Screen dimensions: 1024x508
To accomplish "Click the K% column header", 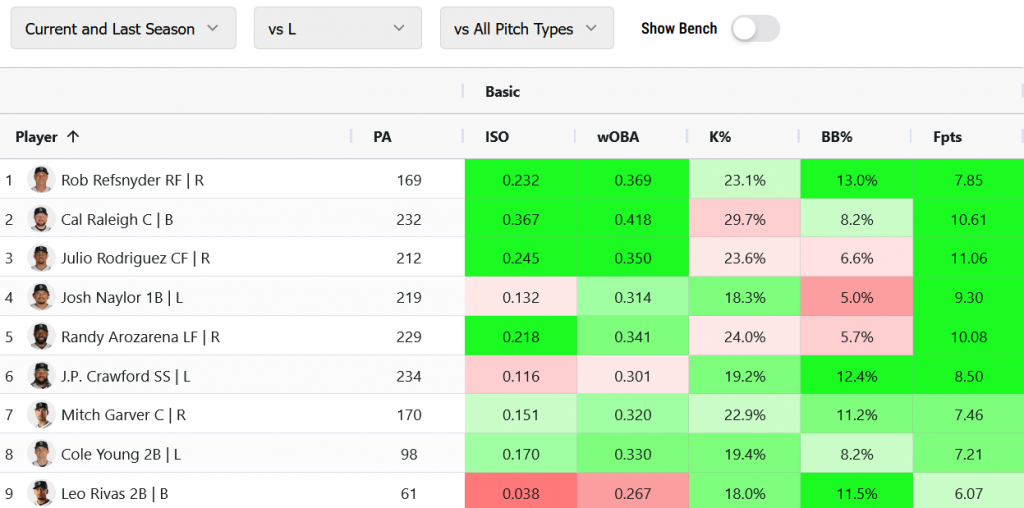I will (x=720, y=137).
